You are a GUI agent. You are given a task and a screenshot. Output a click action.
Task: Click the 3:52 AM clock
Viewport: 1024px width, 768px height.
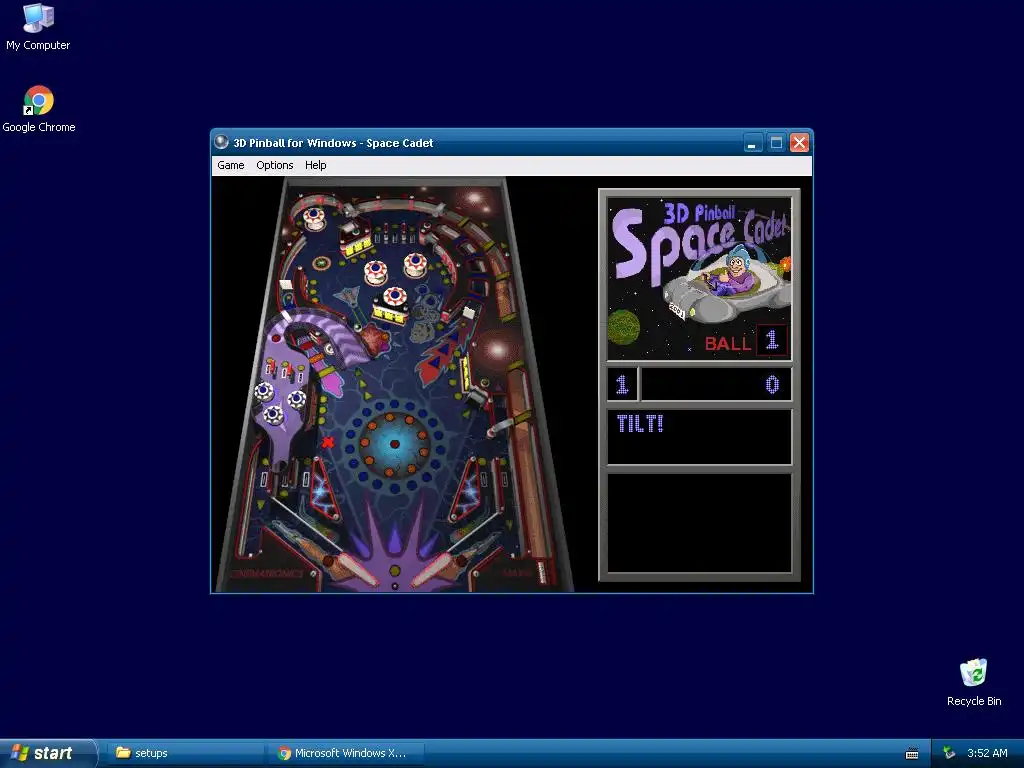[987, 753]
